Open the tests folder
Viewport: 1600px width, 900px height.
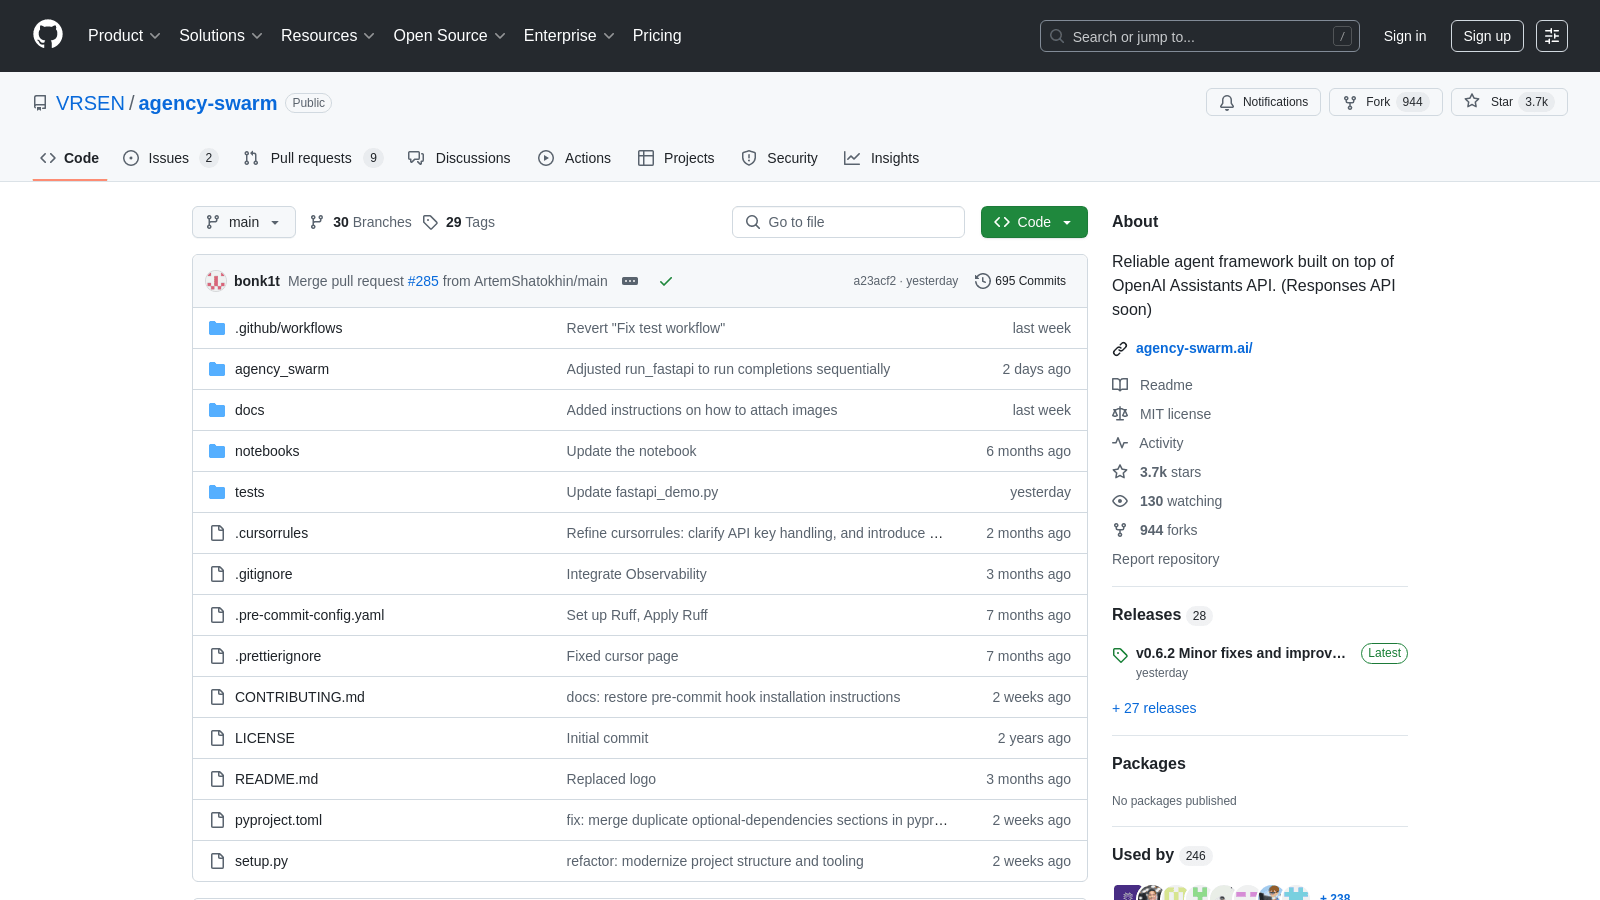[250, 492]
